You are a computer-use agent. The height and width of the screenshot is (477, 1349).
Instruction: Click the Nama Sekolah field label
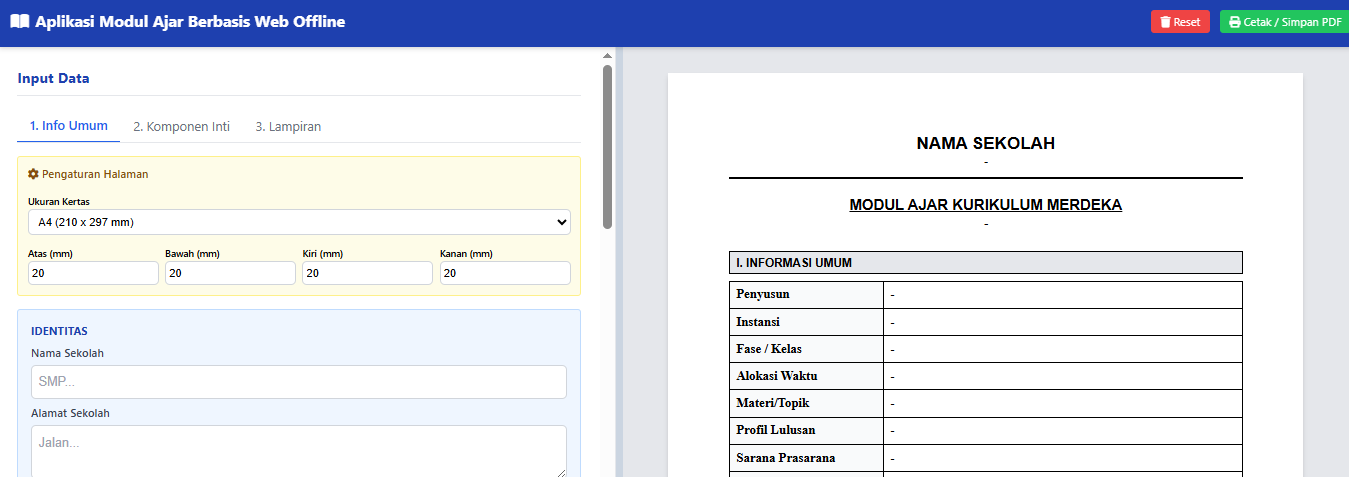(x=68, y=353)
